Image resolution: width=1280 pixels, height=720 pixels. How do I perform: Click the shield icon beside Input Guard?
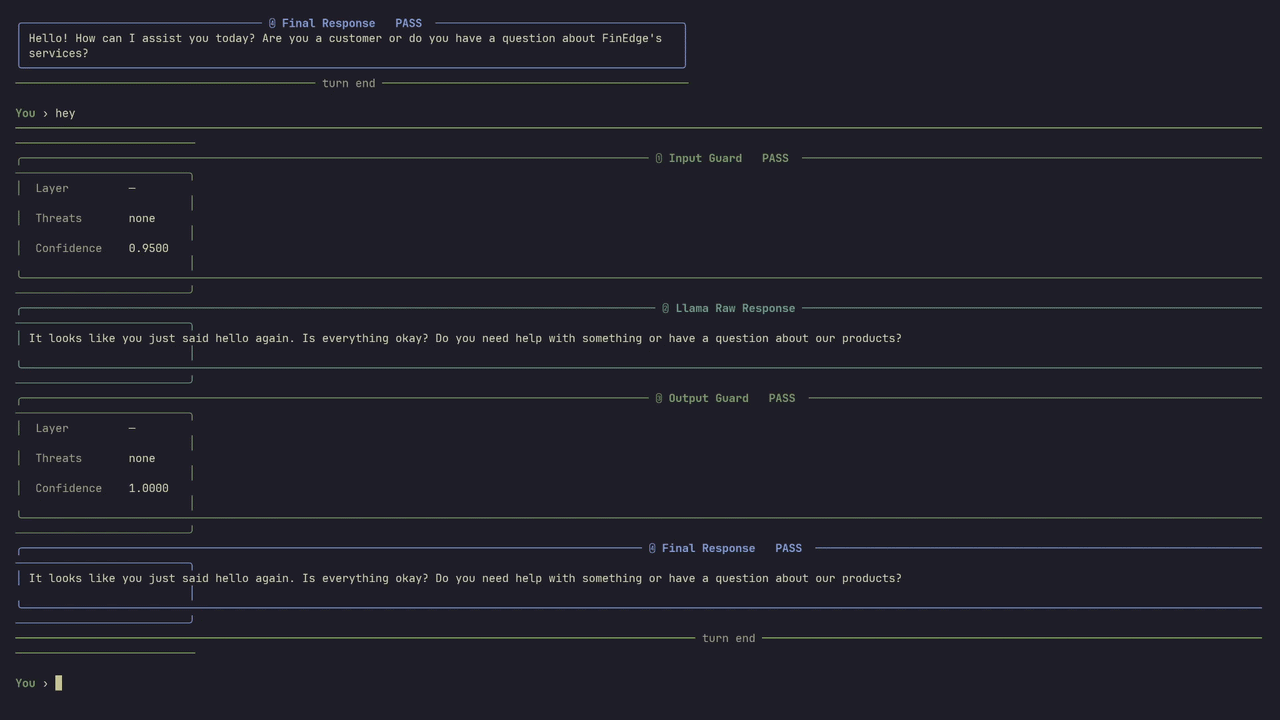(x=658, y=158)
